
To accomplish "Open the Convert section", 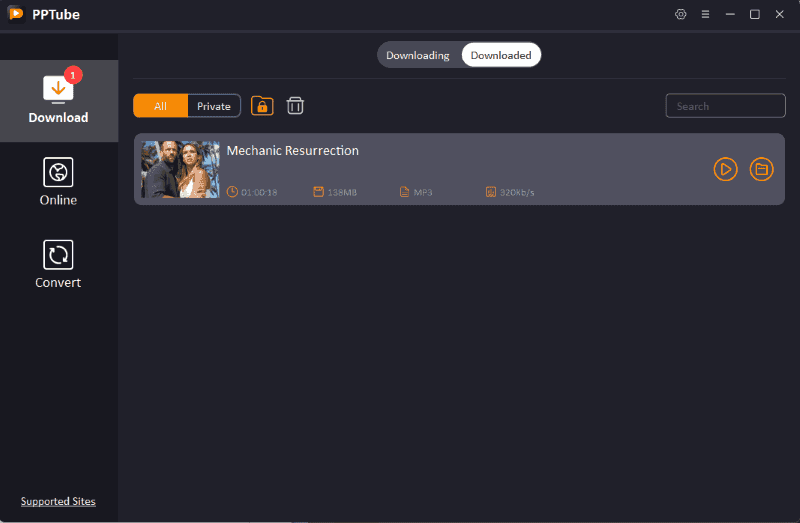I will pyautogui.click(x=58, y=264).
